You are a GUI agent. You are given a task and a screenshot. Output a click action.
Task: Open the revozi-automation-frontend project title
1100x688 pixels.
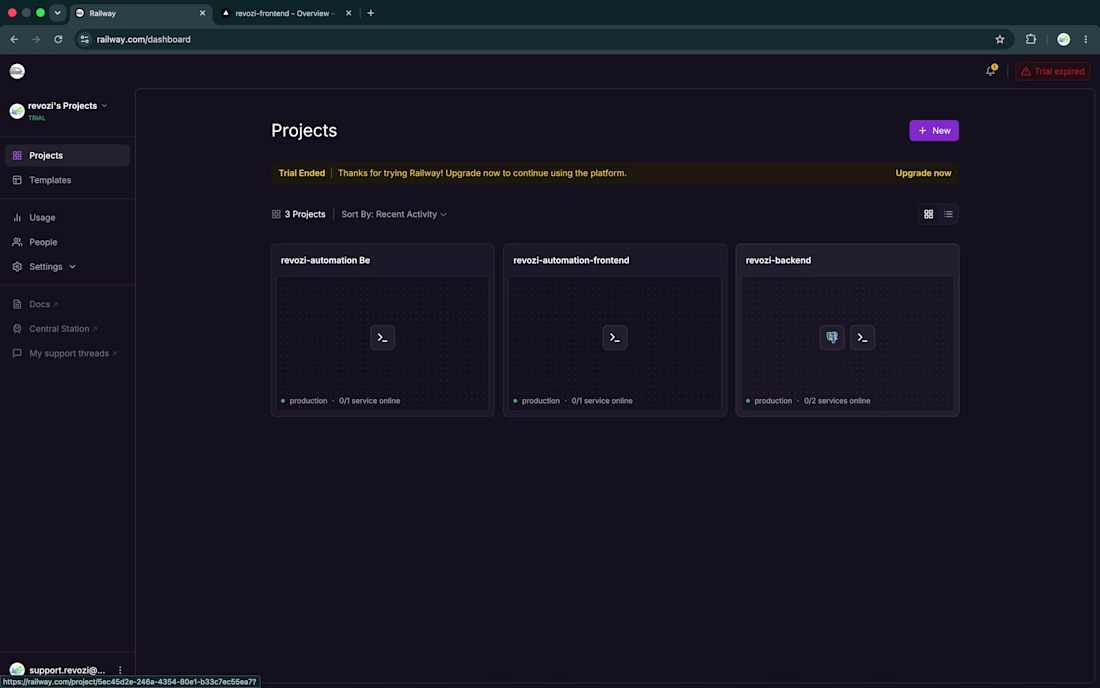tap(571, 260)
